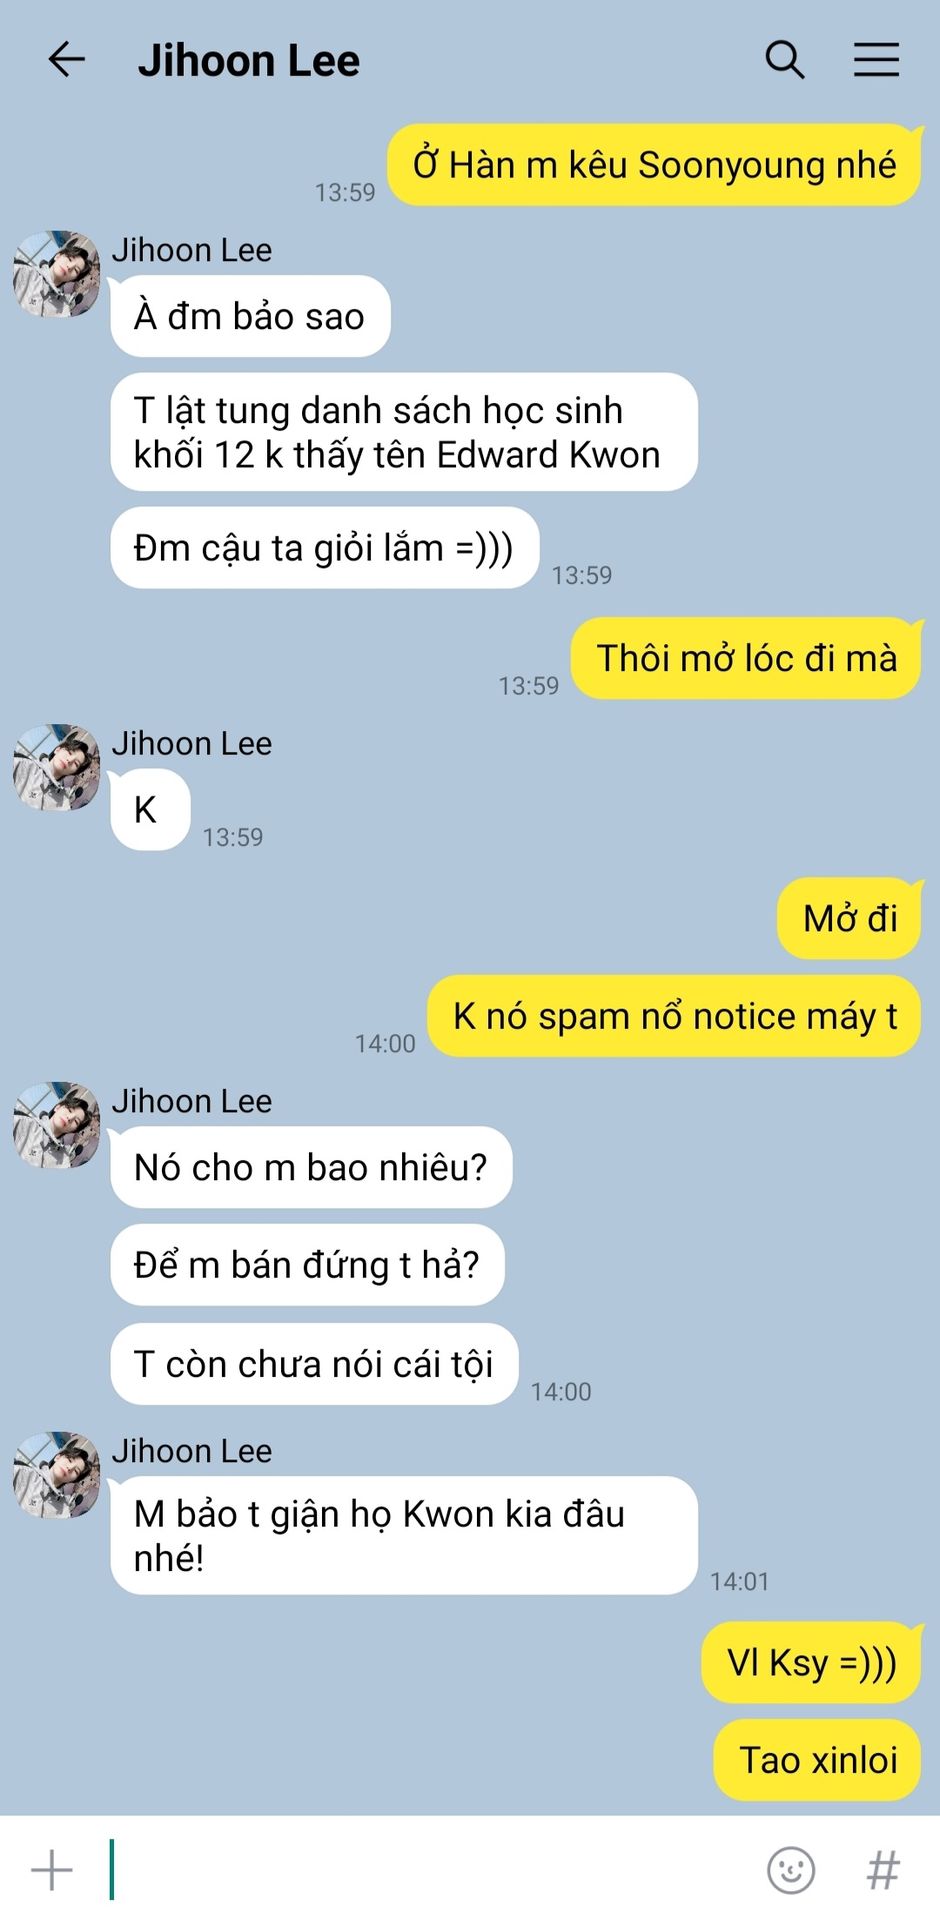Select the 'Edward Kwon' message bubble
The image size is (940, 1920).
coord(404,432)
